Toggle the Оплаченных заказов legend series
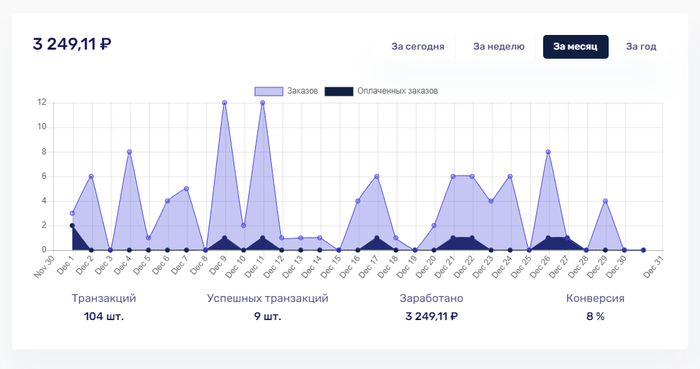This screenshot has height=369, width=700. tap(381, 91)
